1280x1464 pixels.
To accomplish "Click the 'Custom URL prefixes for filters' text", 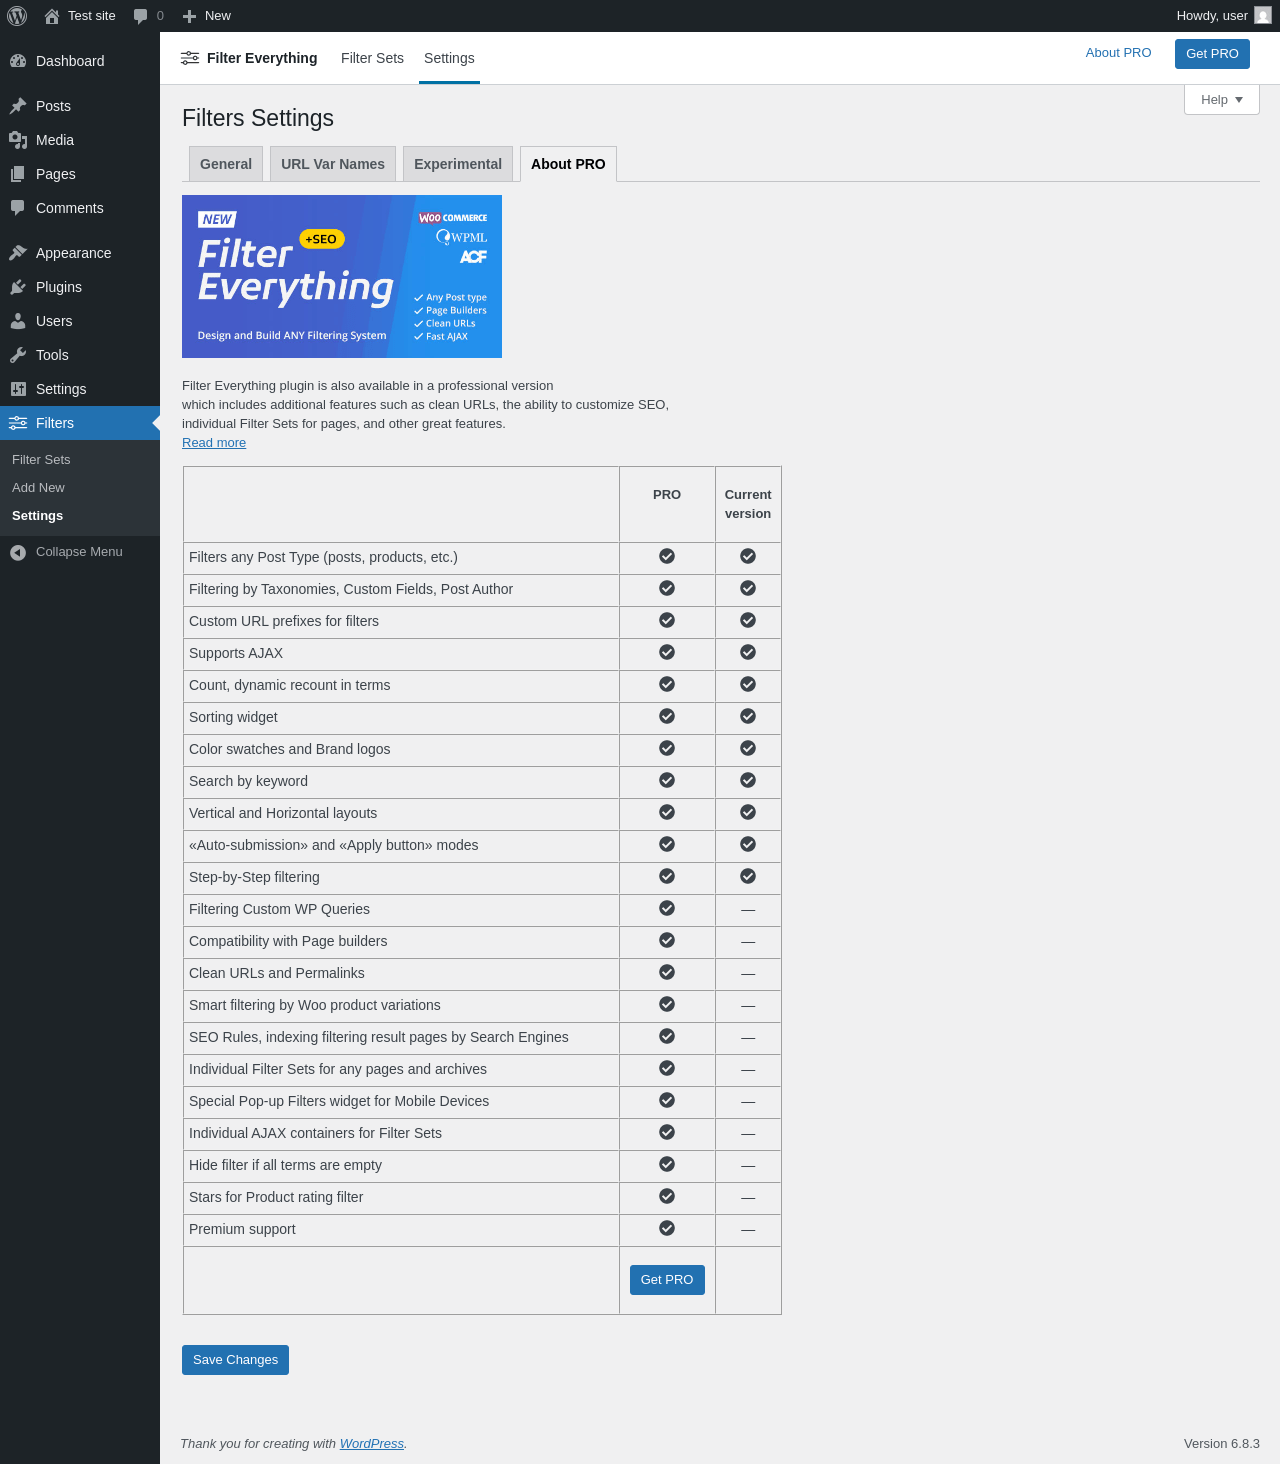I will pyautogui.click(x=284, y=621).
